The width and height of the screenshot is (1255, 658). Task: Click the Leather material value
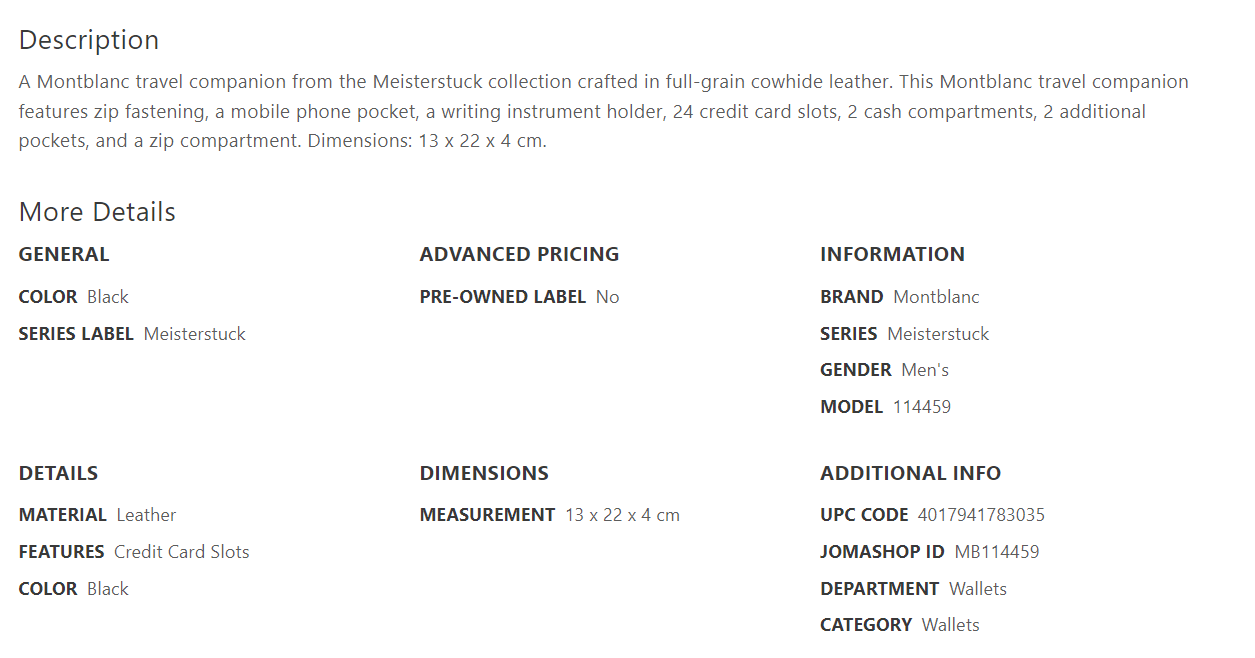coord(146,515)
